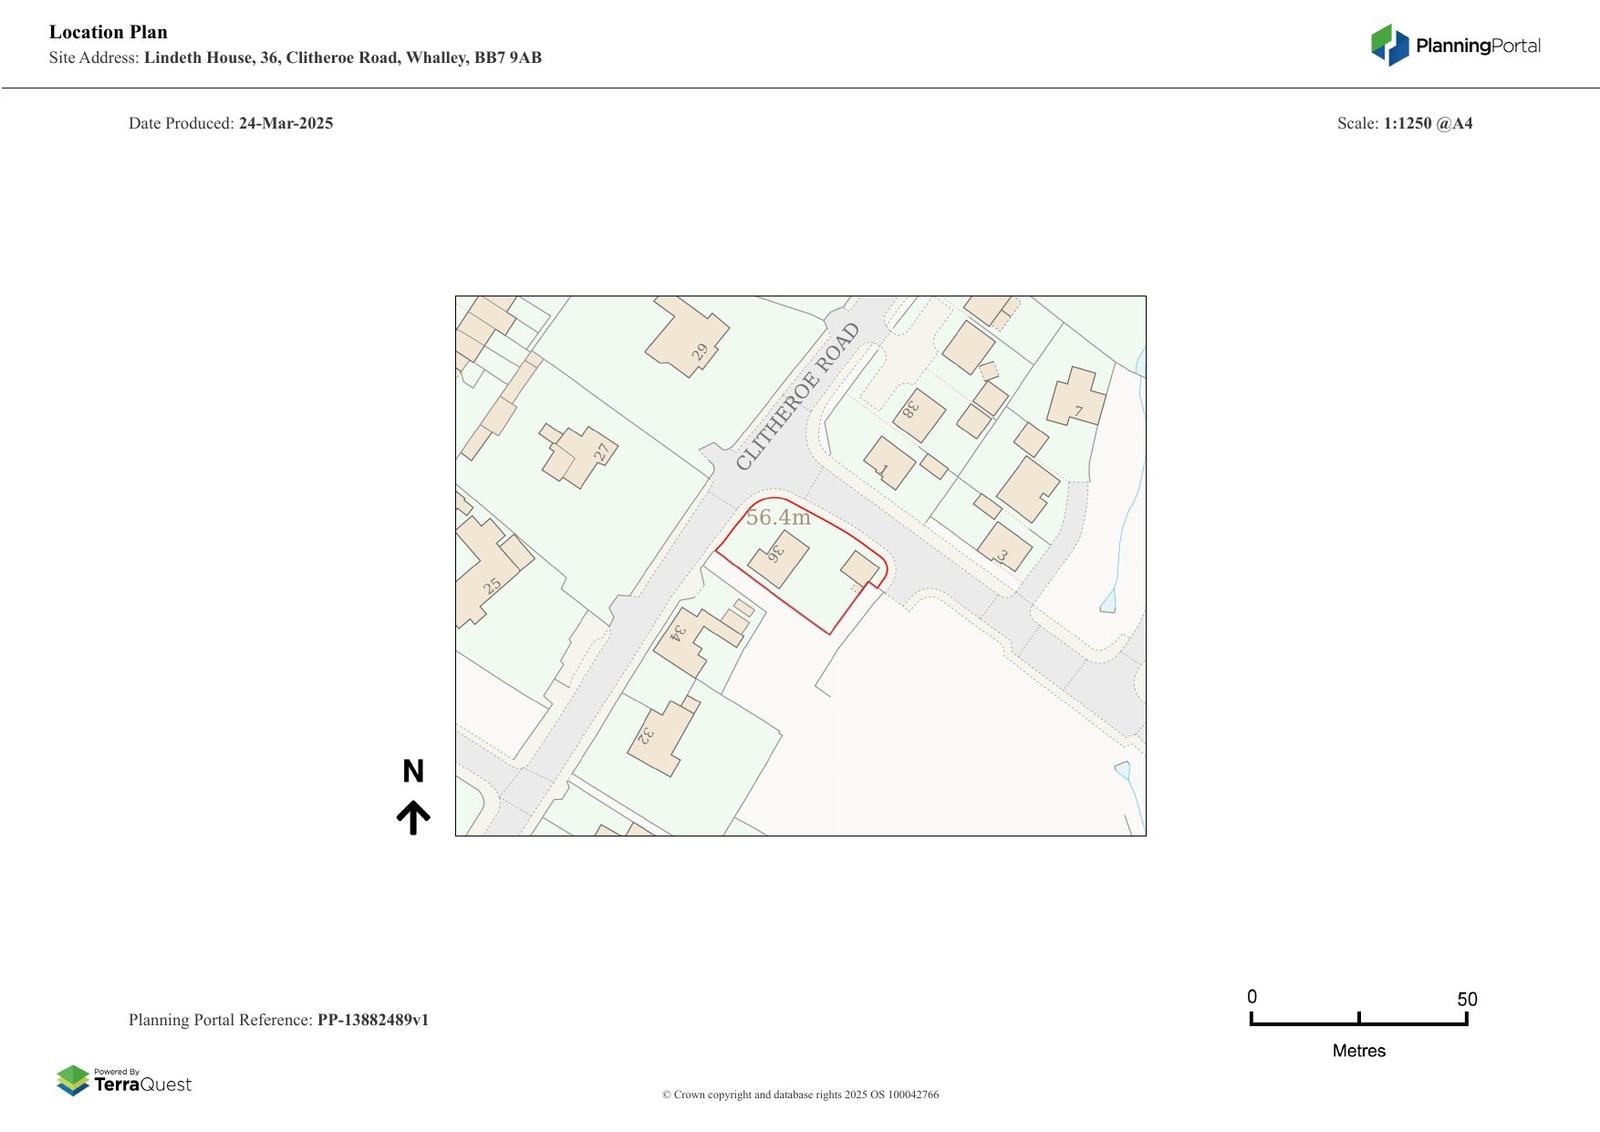Click the 56.4m spot height label

pos(778,517)
